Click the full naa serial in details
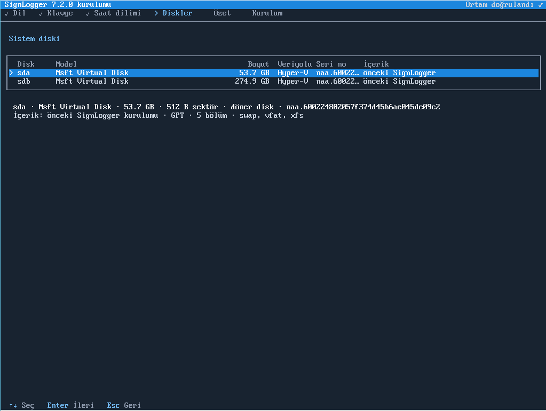This screenshot has height=411, width=546. pos(363,107)
